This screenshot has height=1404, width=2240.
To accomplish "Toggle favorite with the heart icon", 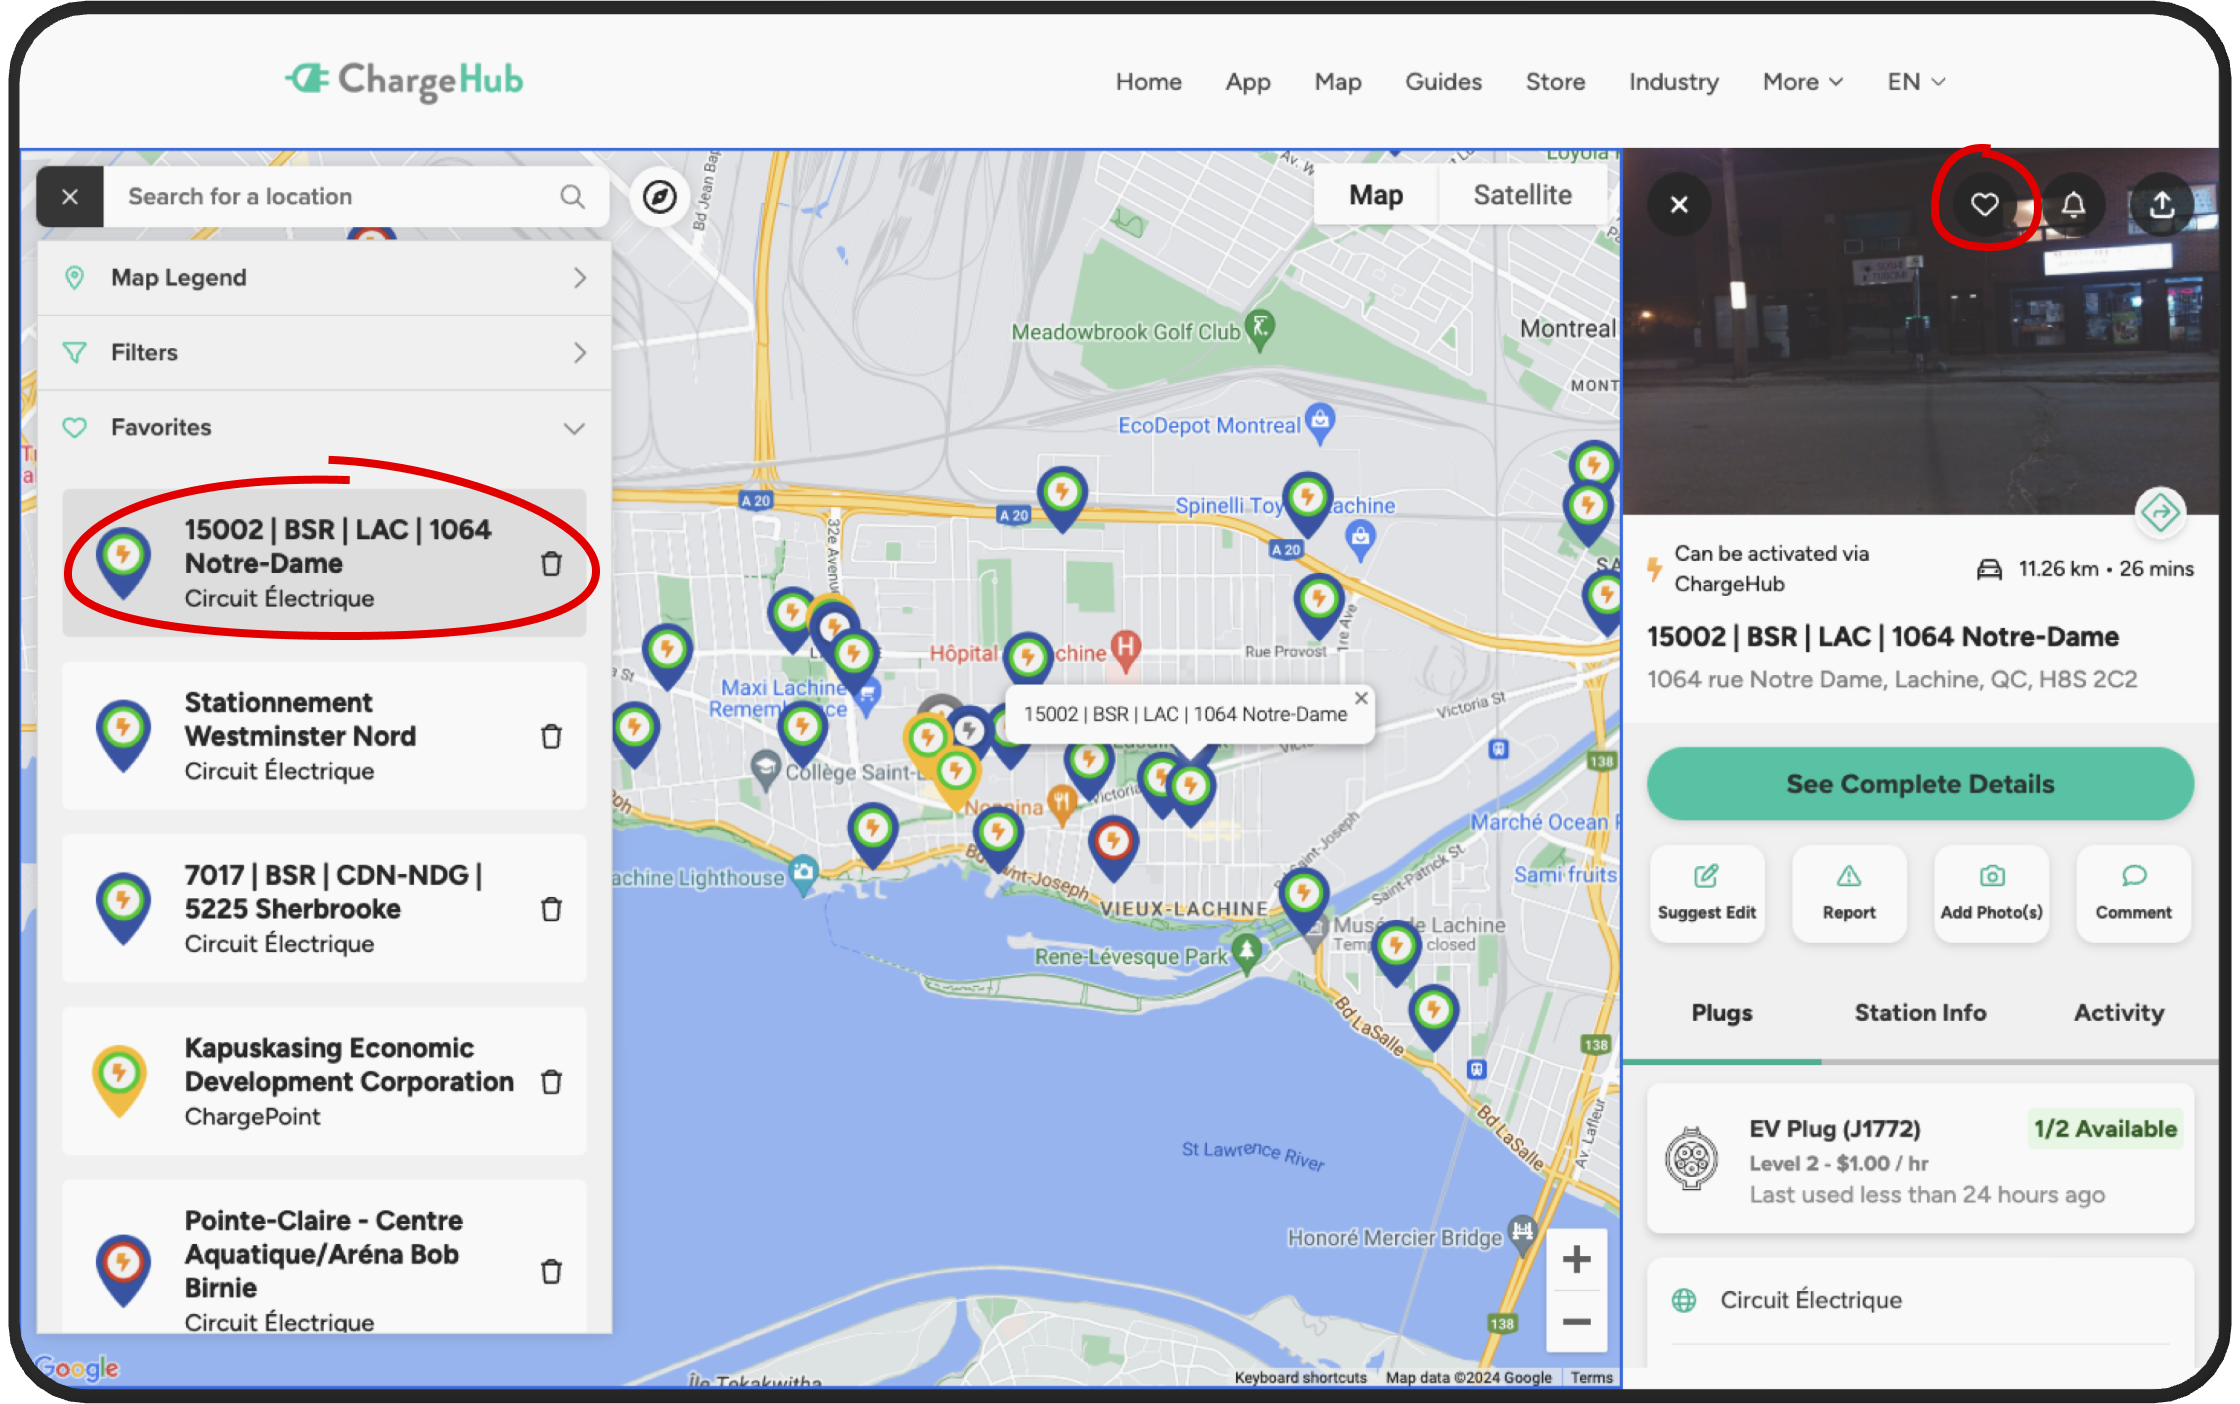I will [x=1985, y=205].
